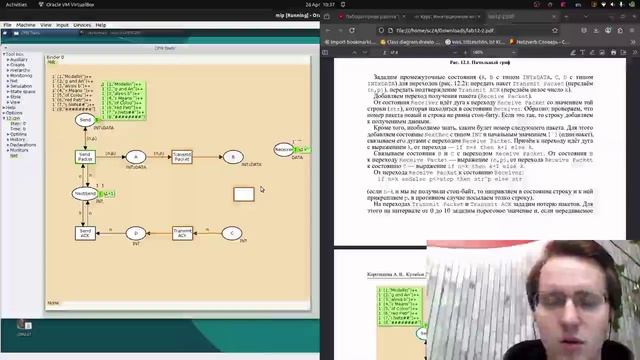This screenshot has width=640, height=360.
Task: Bookmark this page with the star icon
Action: [x=555, y=30]
